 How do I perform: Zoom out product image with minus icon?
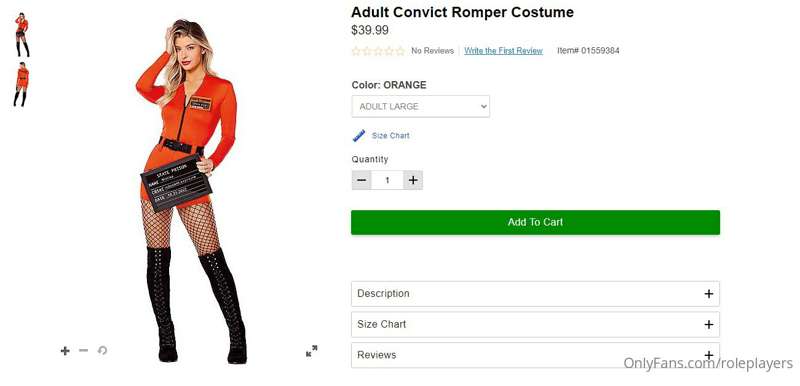(x=84, y=350)
